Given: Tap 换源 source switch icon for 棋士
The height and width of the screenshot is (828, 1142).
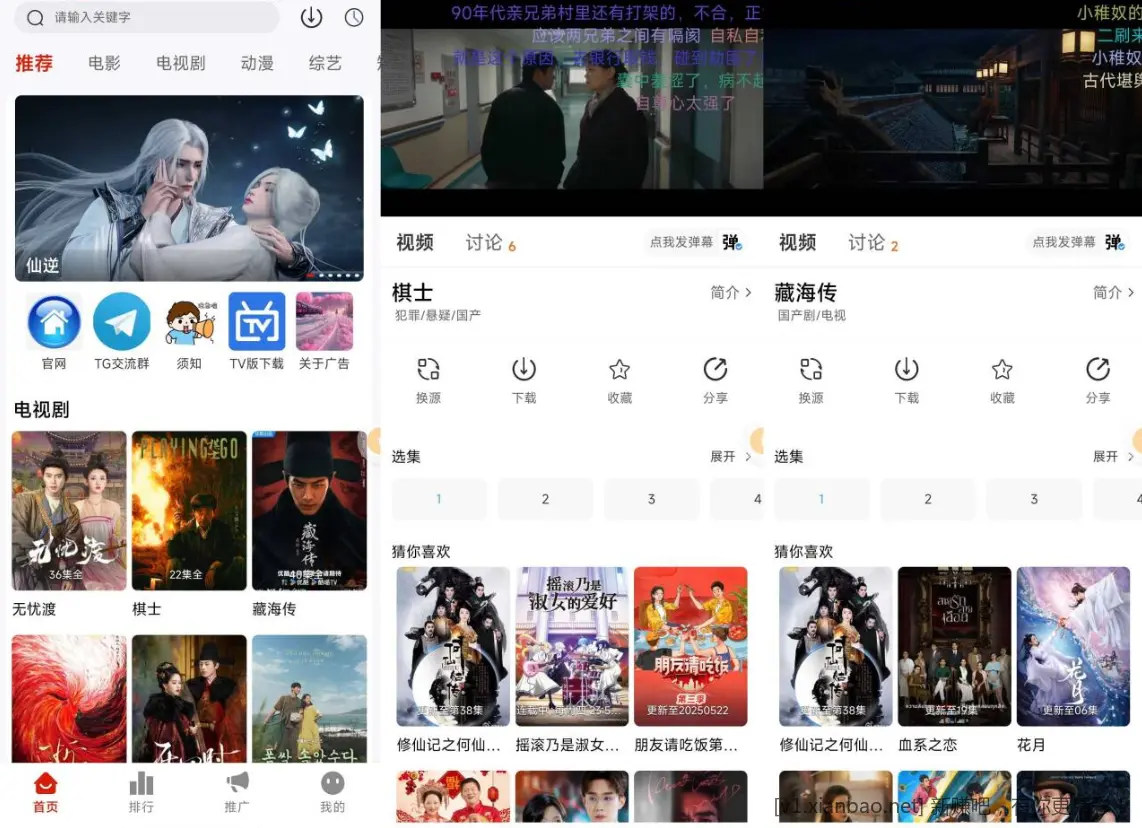Looking at the screenshot, I should [x=428, y=369].
